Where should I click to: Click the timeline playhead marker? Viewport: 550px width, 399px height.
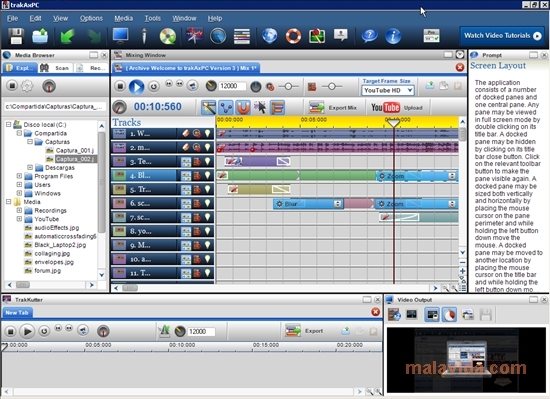click(394, 122)
